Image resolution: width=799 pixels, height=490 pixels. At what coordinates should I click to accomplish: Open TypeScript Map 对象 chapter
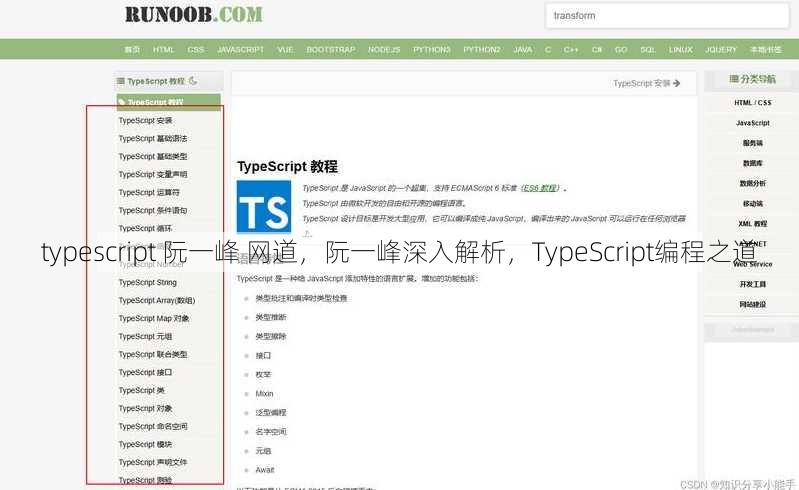[x=153, y=318]
